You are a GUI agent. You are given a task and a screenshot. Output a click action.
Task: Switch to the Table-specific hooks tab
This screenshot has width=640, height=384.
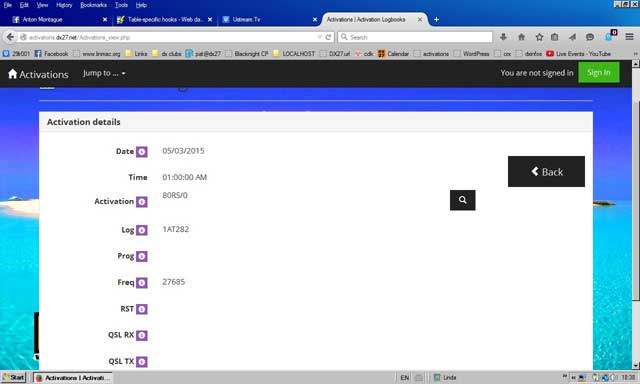164,19
